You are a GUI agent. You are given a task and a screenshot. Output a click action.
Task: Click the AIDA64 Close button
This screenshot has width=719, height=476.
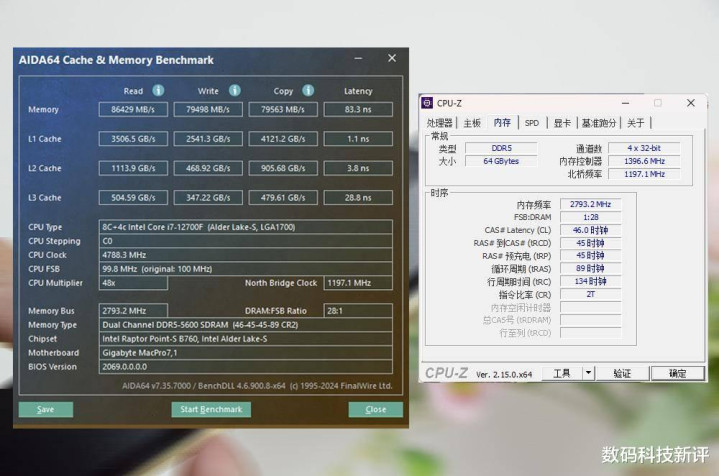376,410
